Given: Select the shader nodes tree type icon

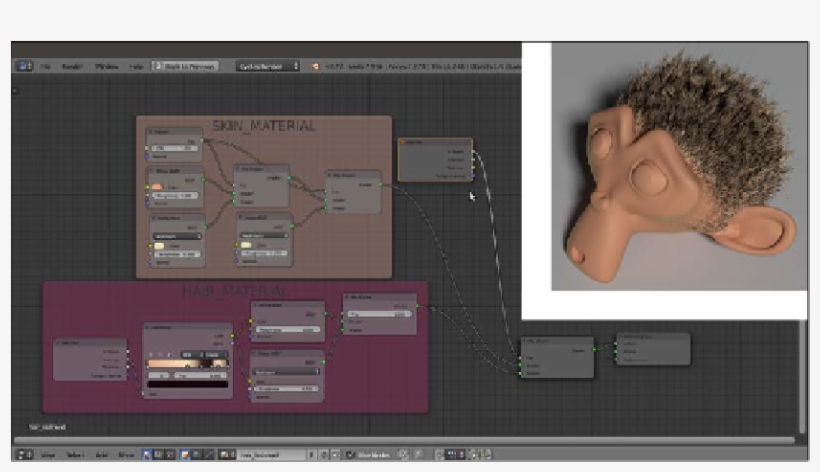Looking at the screenshot, I should point(147,455).
